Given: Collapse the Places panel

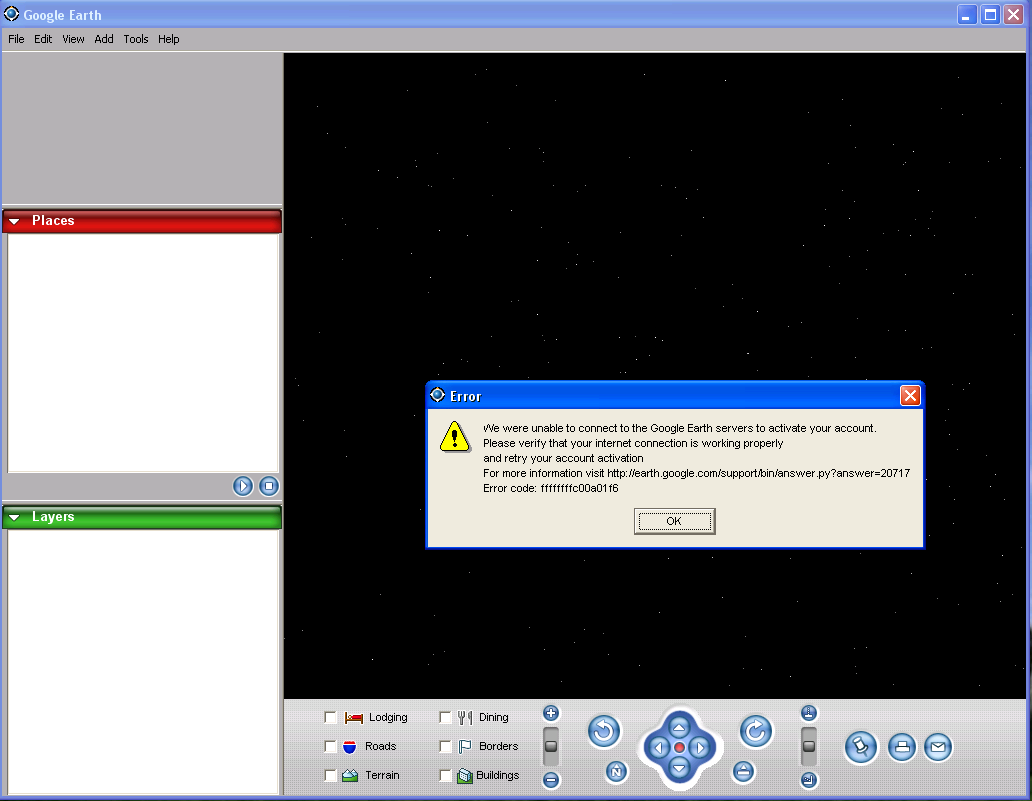Looking at the screenshot, I should (14, 221).
